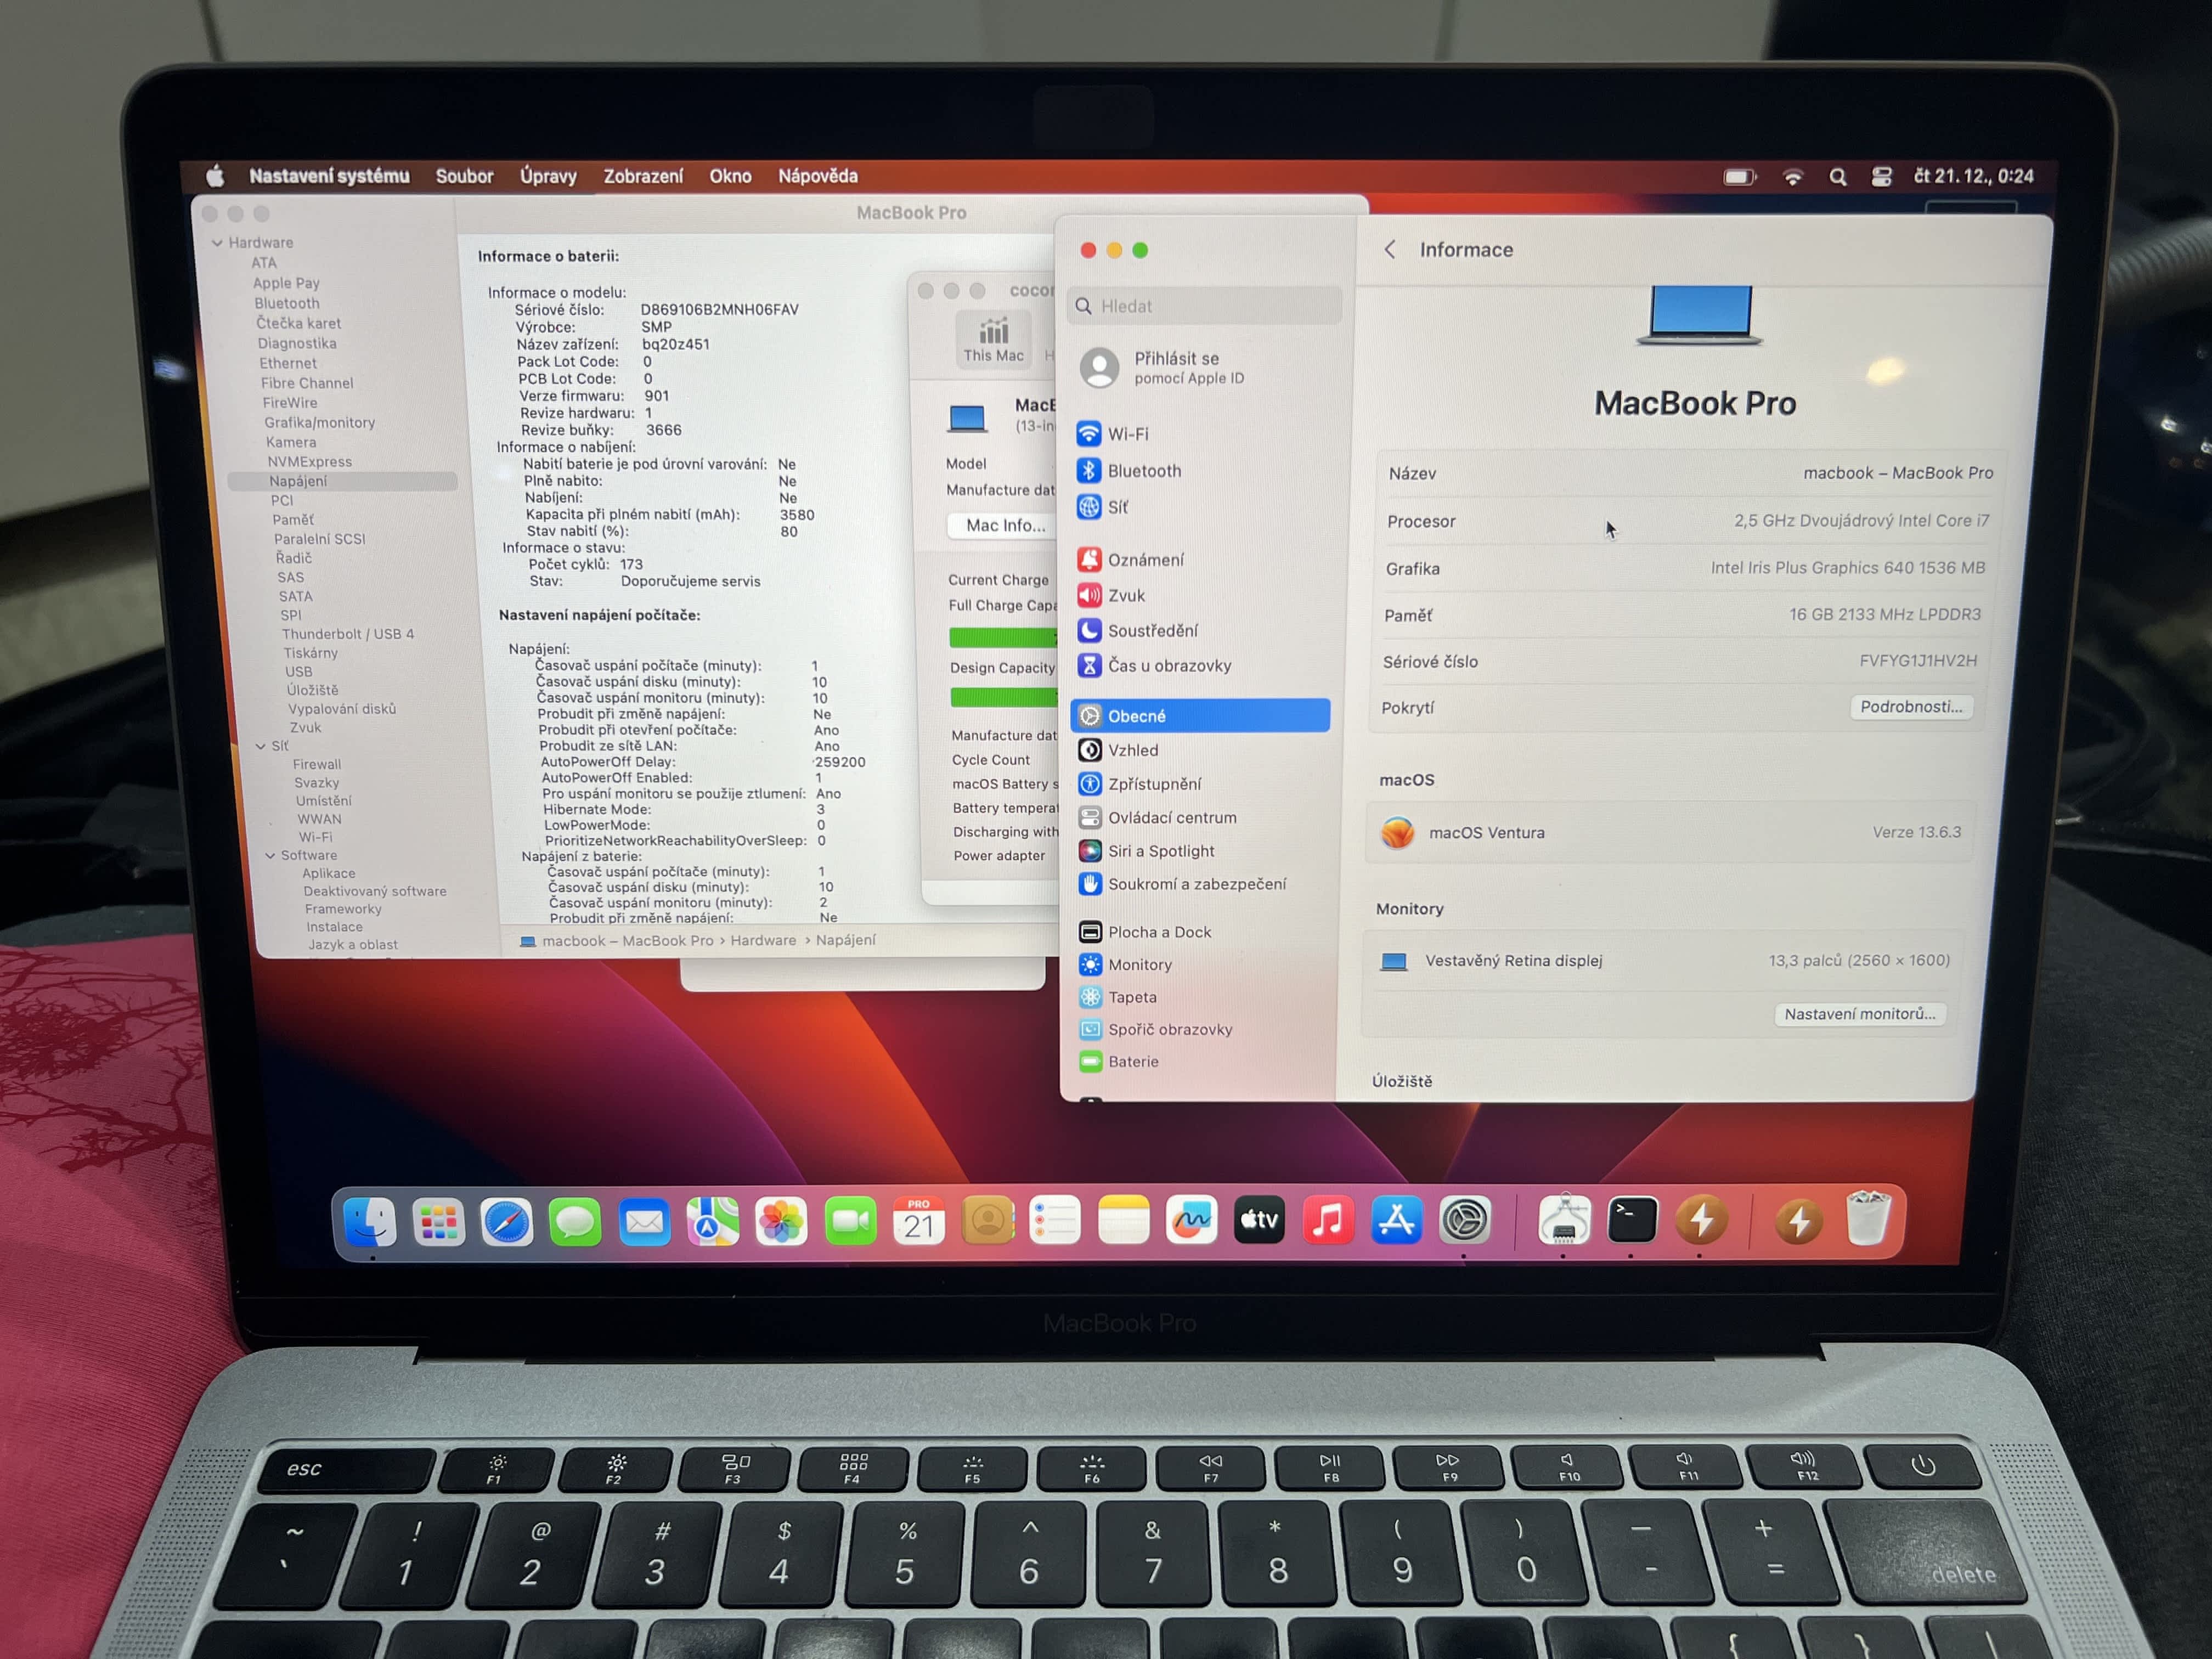Open the Zobrazení menu
The height and width of the screenshot is (1659, 2212).
(x=643, y=176)
